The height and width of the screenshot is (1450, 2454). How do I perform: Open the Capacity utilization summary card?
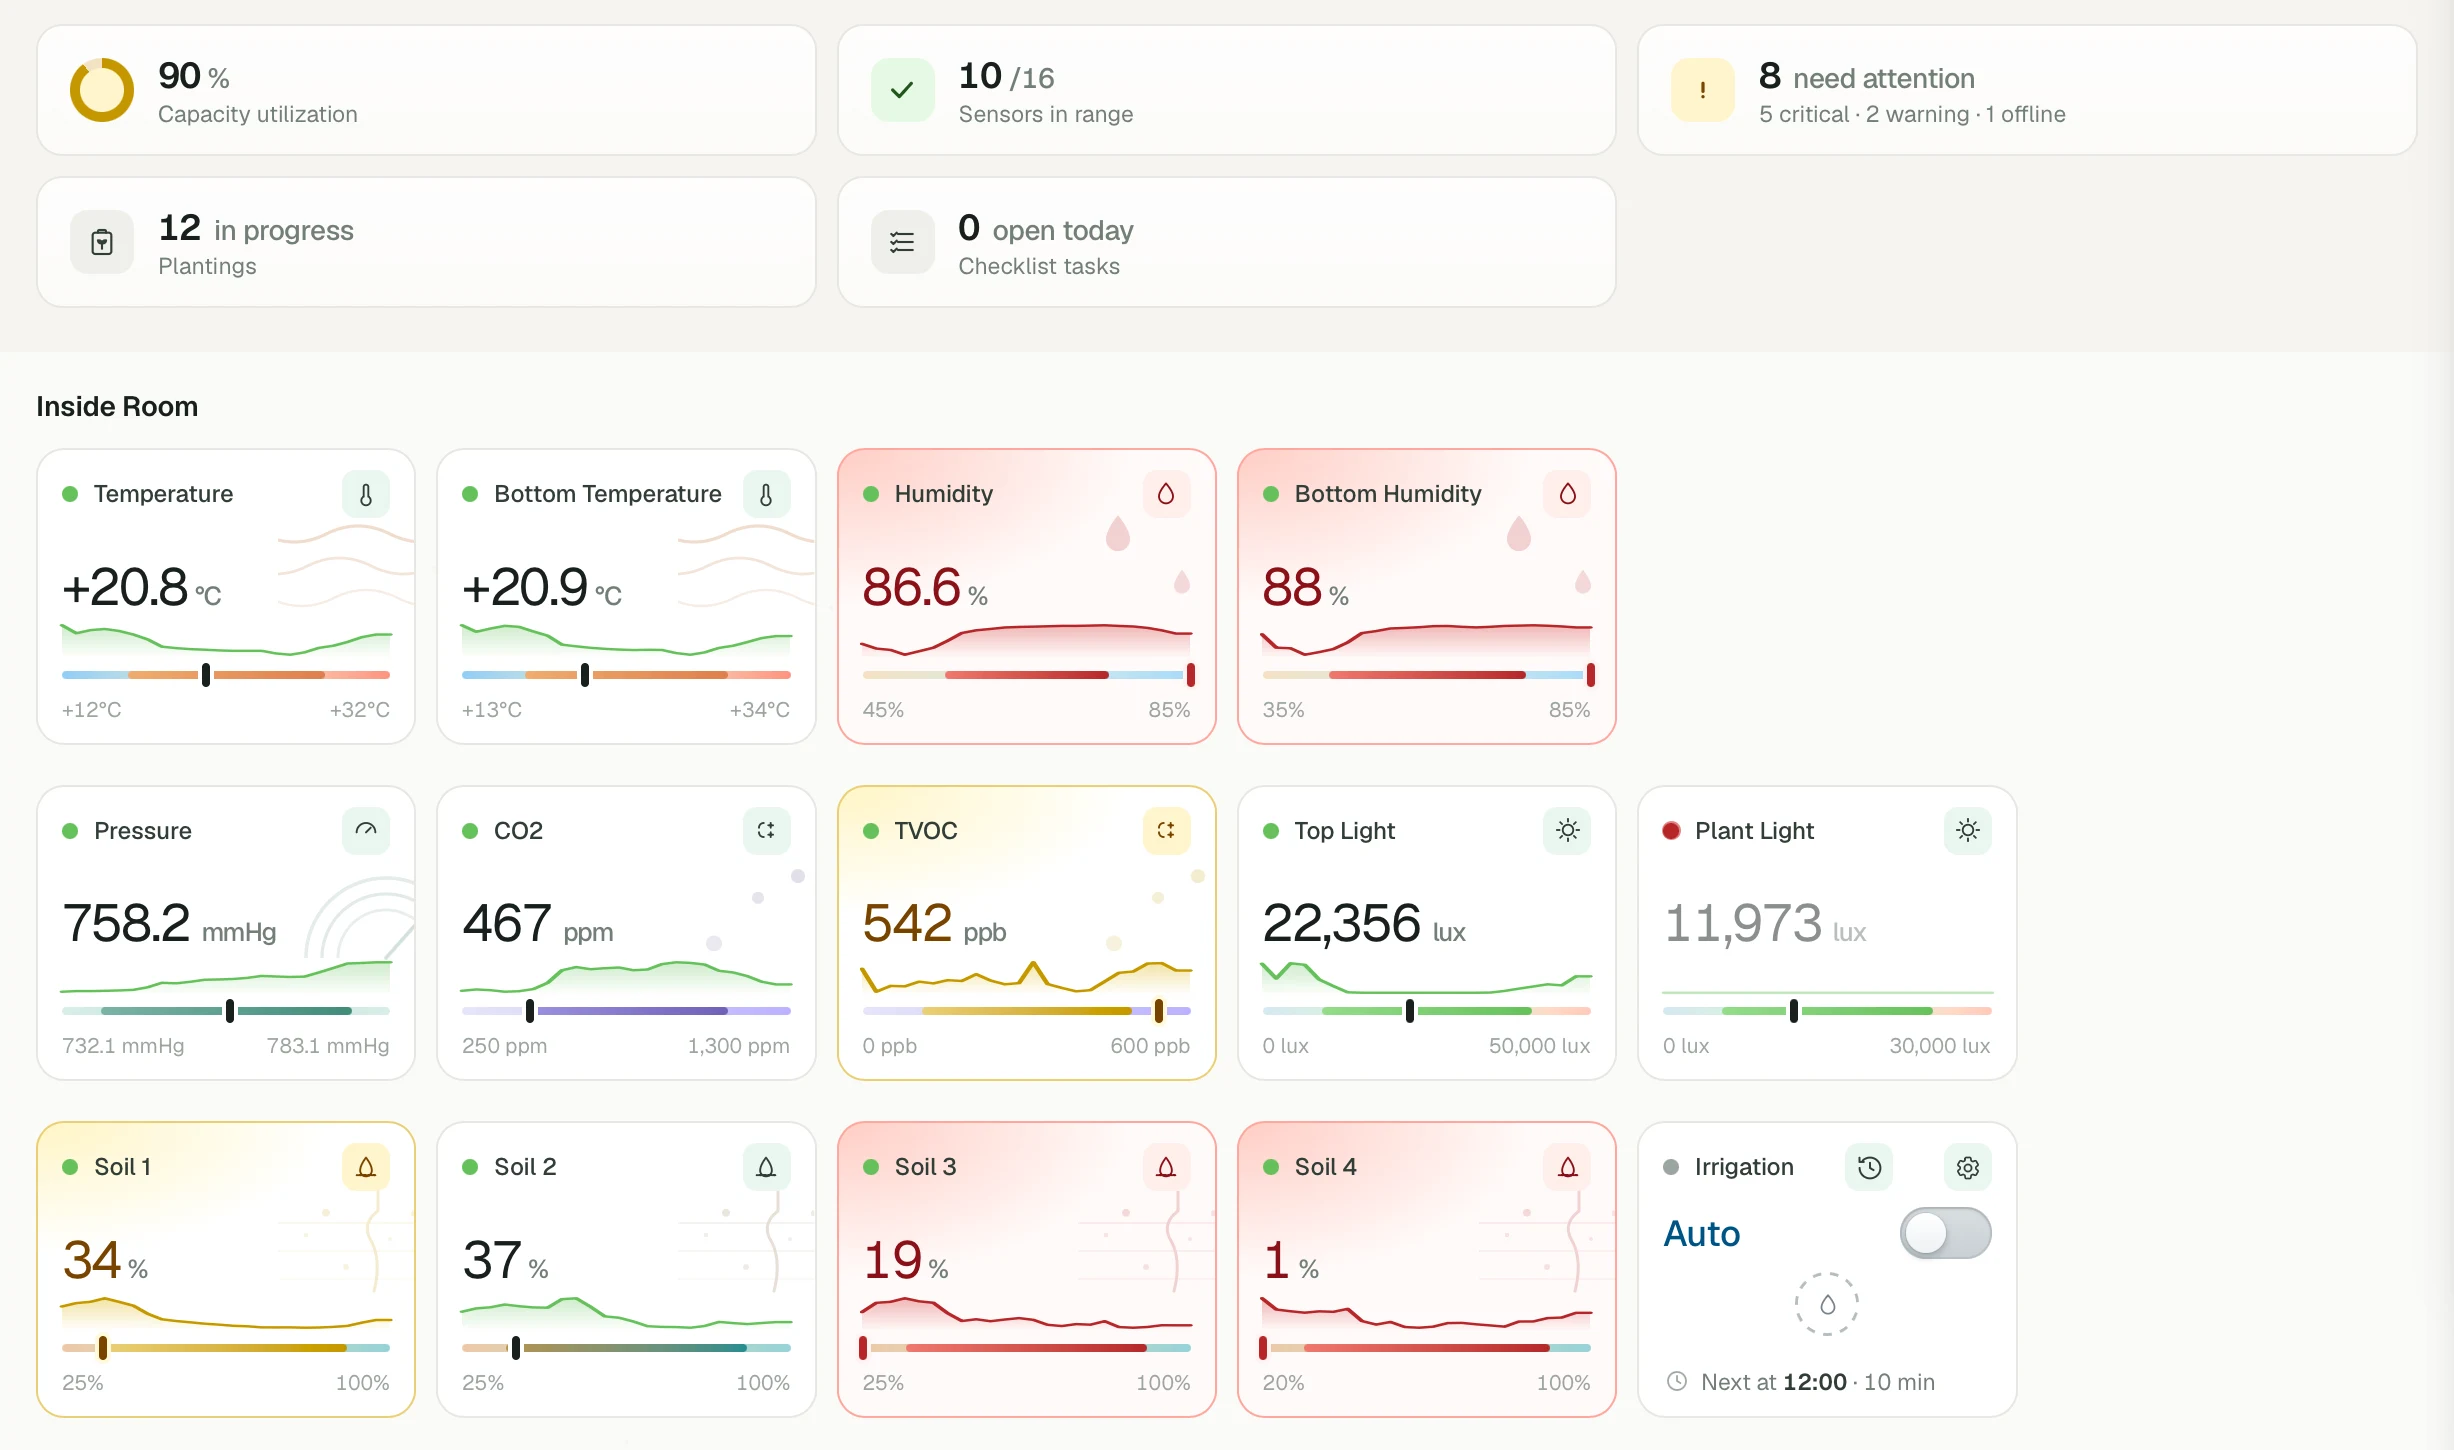point(426,90)
